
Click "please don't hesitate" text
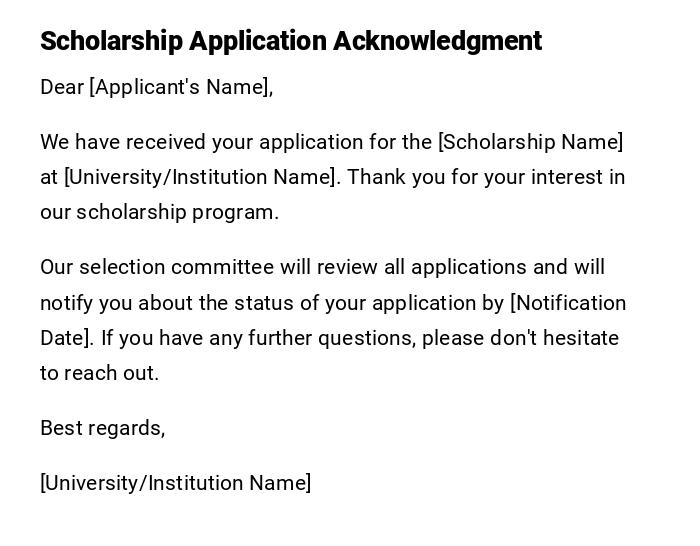[520, 338]
